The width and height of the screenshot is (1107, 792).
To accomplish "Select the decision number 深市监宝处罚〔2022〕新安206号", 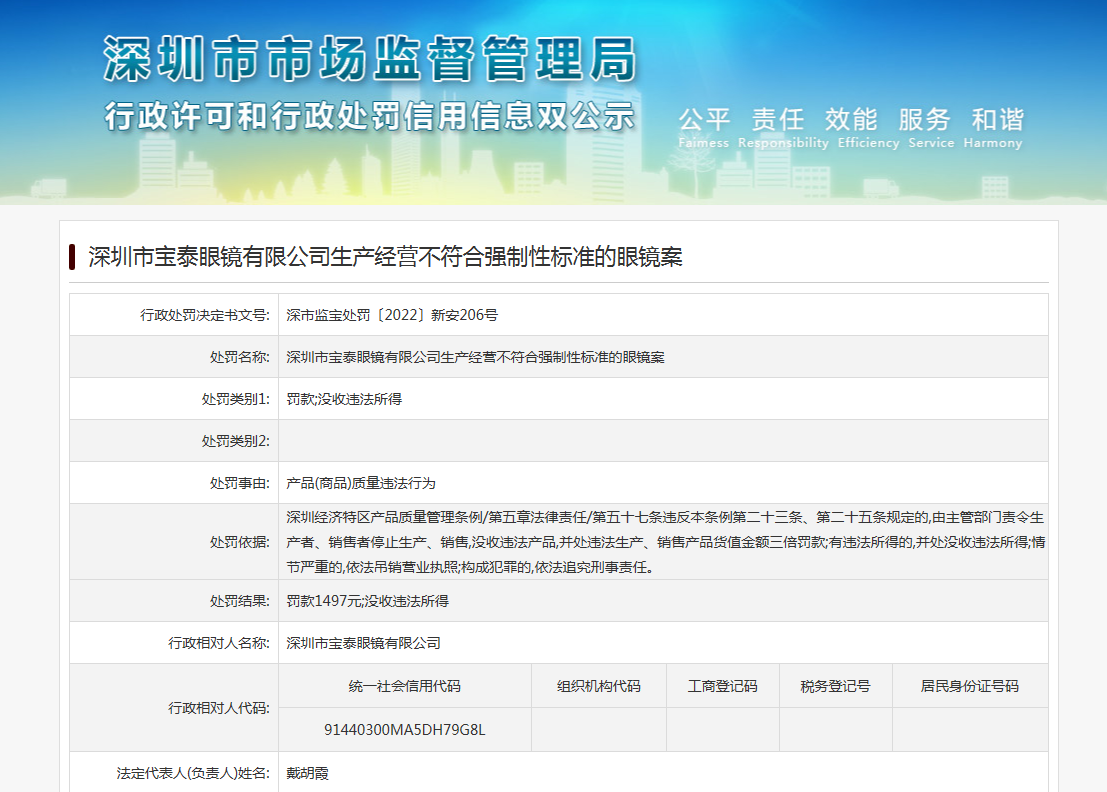I will tap(392, 315).
